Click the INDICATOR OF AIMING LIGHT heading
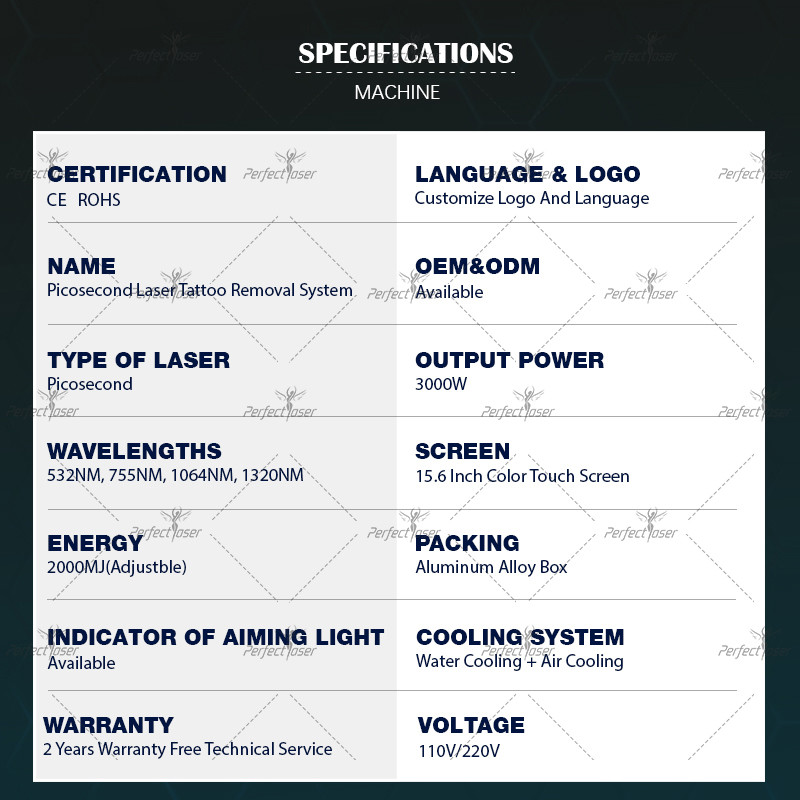Viewport: 800px width, 800px height. tap(216, 637)
